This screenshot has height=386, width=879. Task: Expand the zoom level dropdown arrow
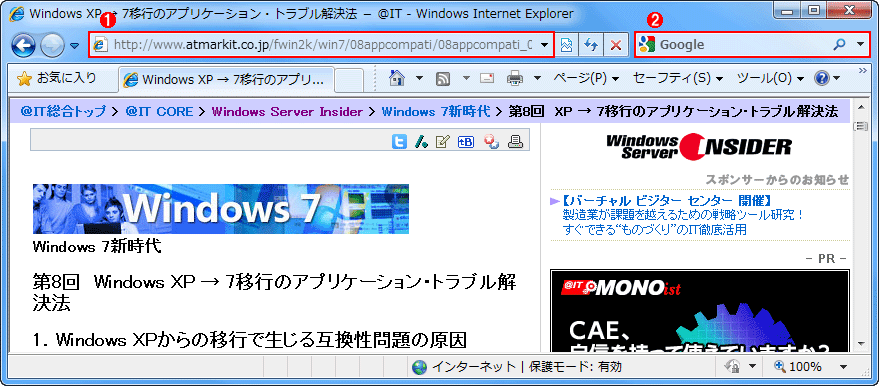(843, 367)
